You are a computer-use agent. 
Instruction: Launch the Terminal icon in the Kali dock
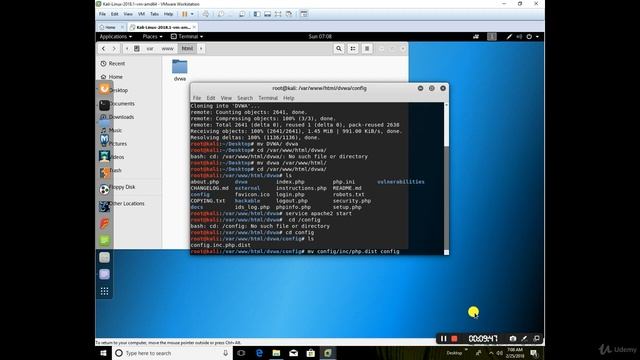tap(104, 105)
